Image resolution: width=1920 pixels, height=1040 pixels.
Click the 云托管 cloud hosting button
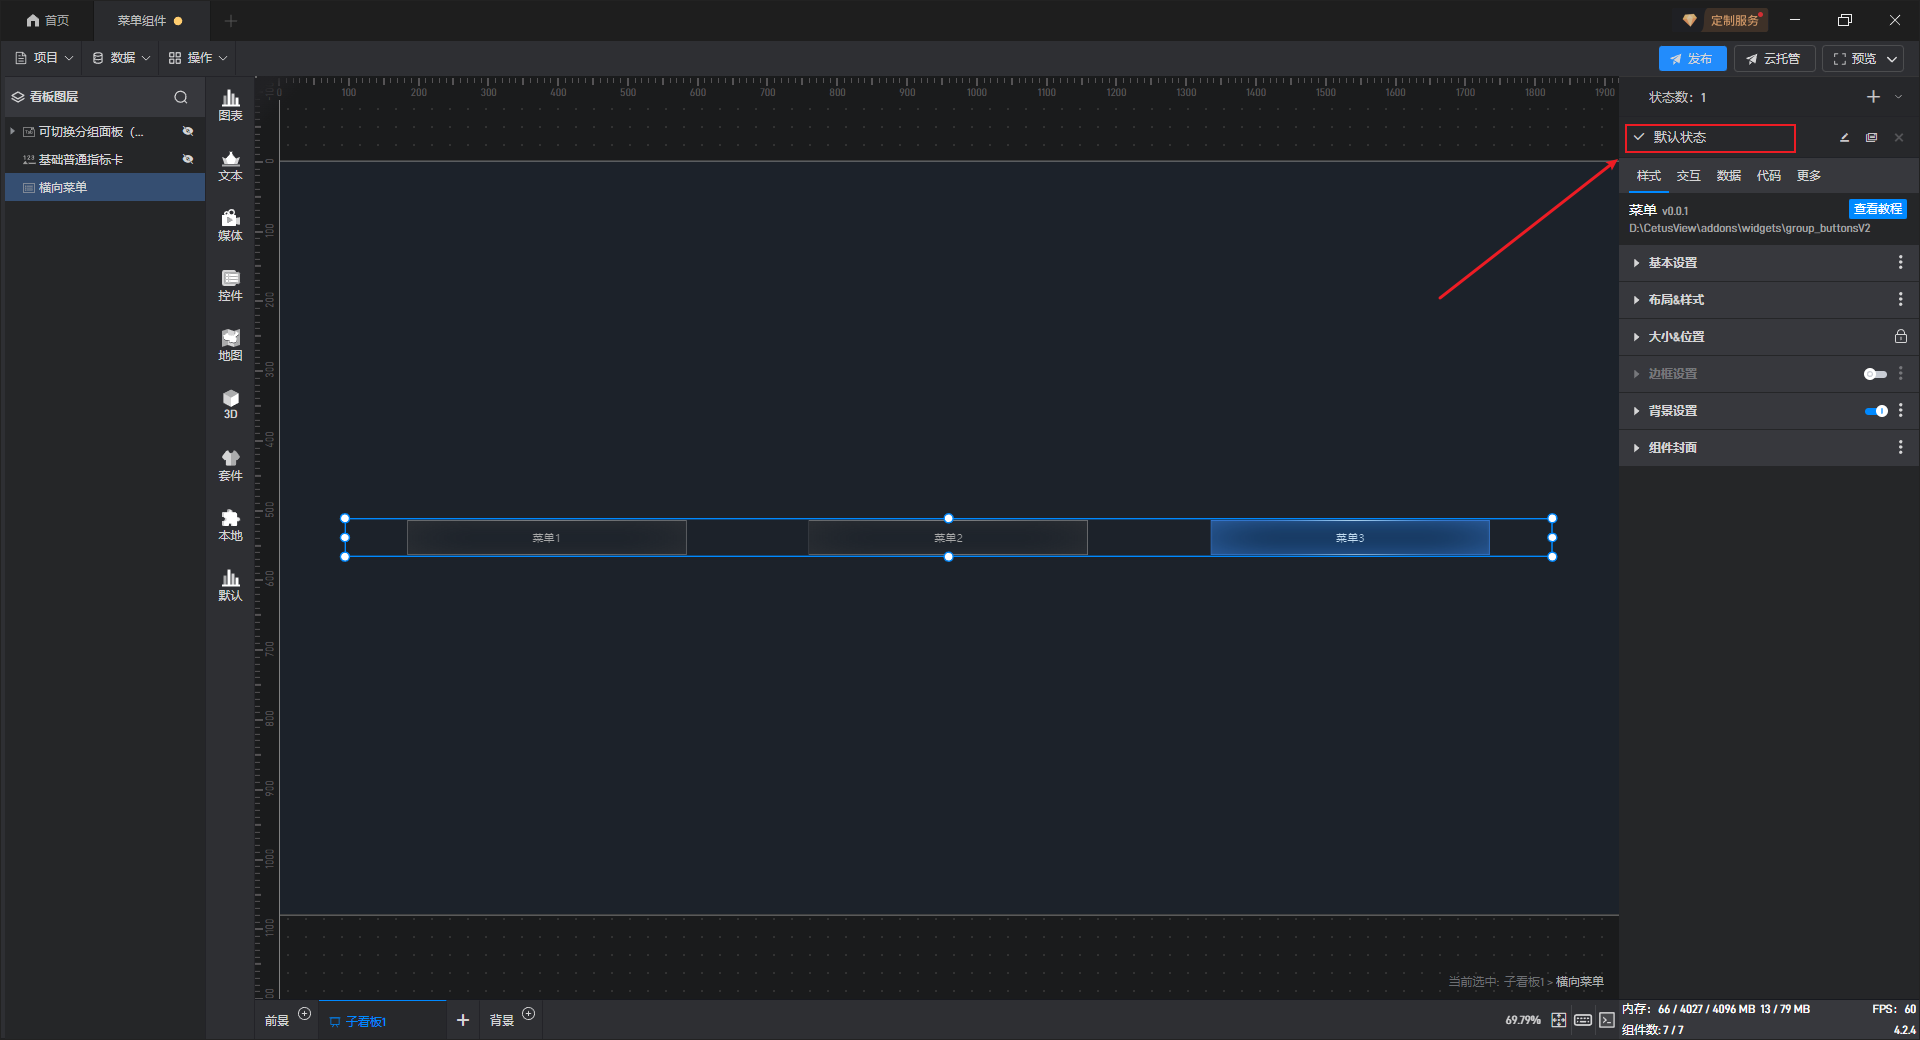[x=1774, y=59]
